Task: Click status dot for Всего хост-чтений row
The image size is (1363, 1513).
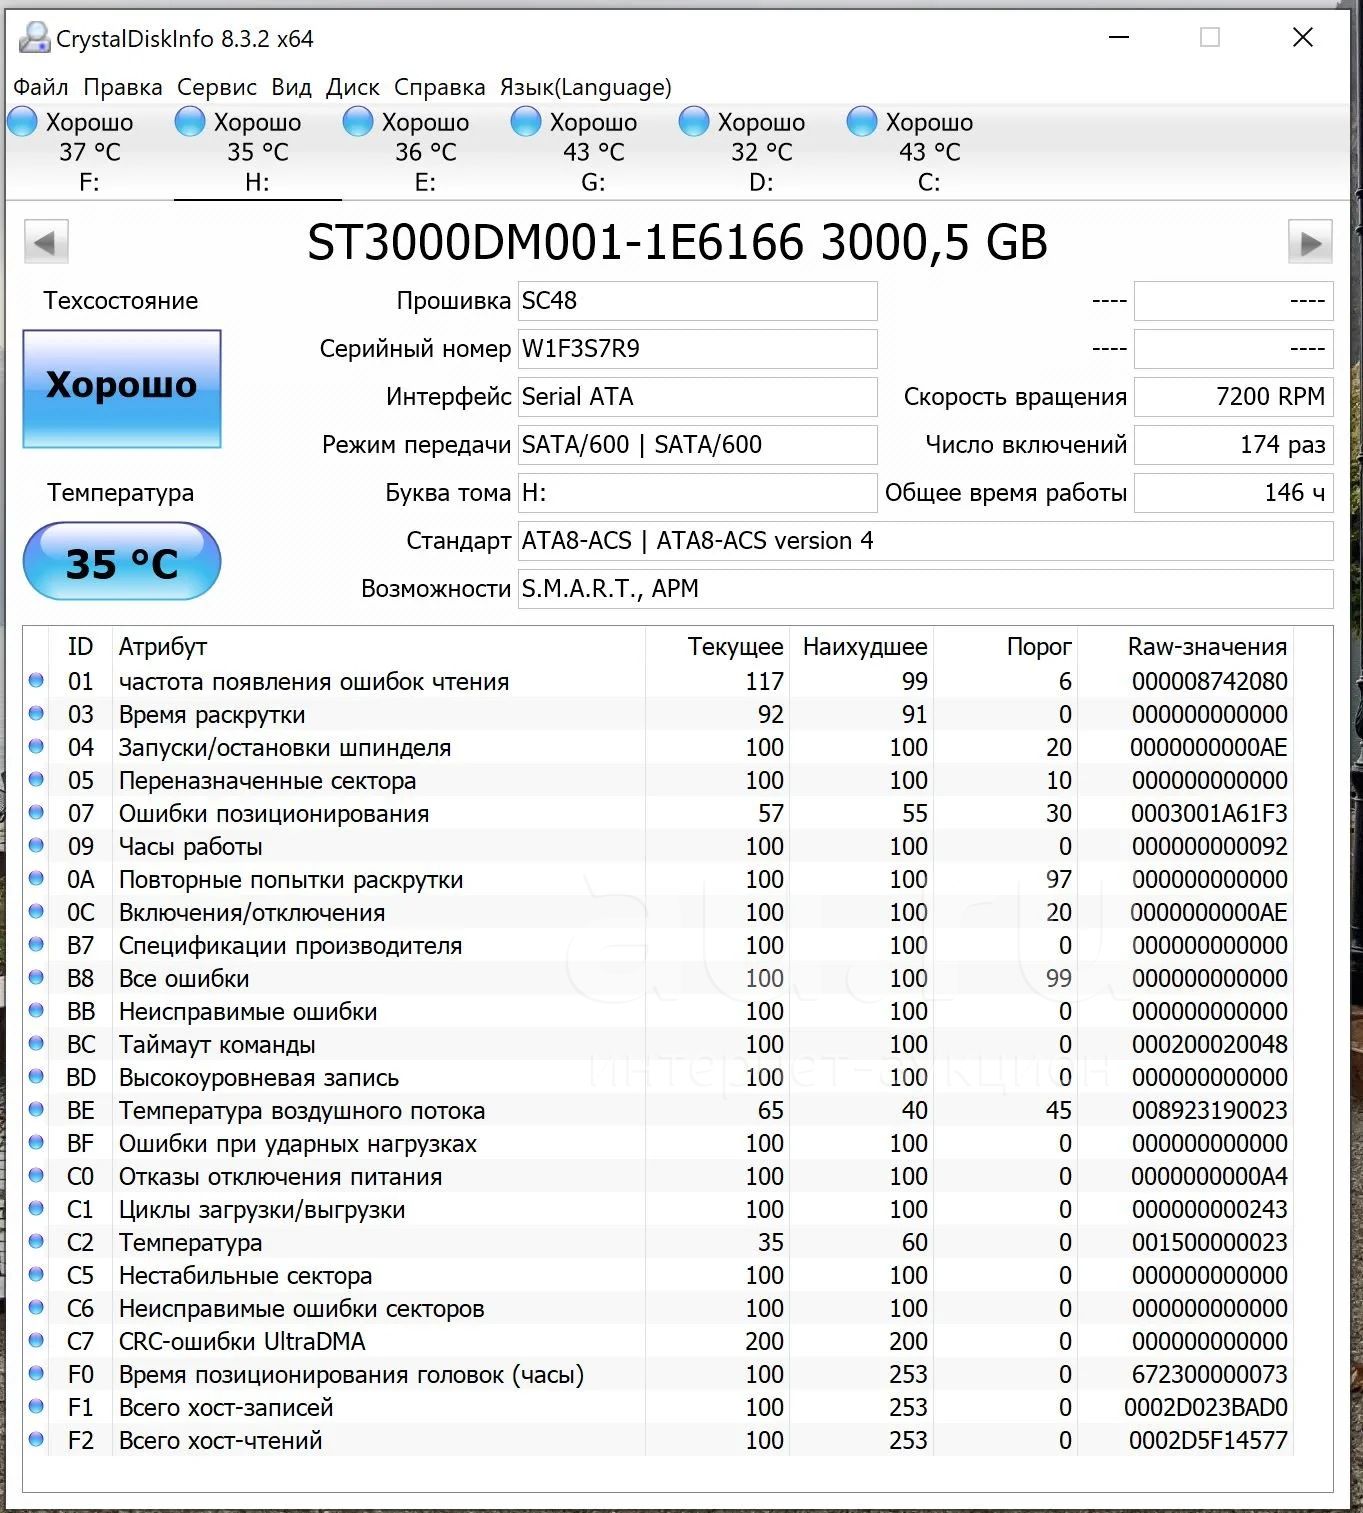Action: [37, 1440]
